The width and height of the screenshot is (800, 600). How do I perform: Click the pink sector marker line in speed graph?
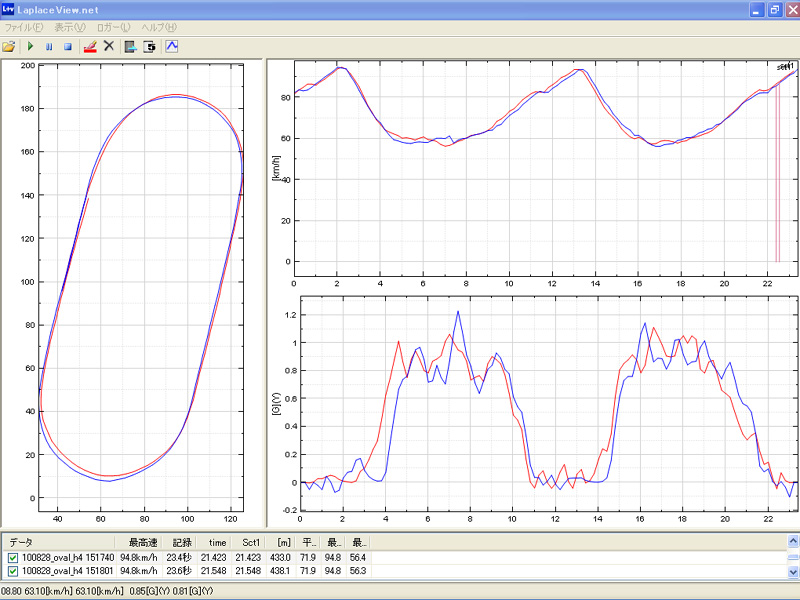(778, 173)
